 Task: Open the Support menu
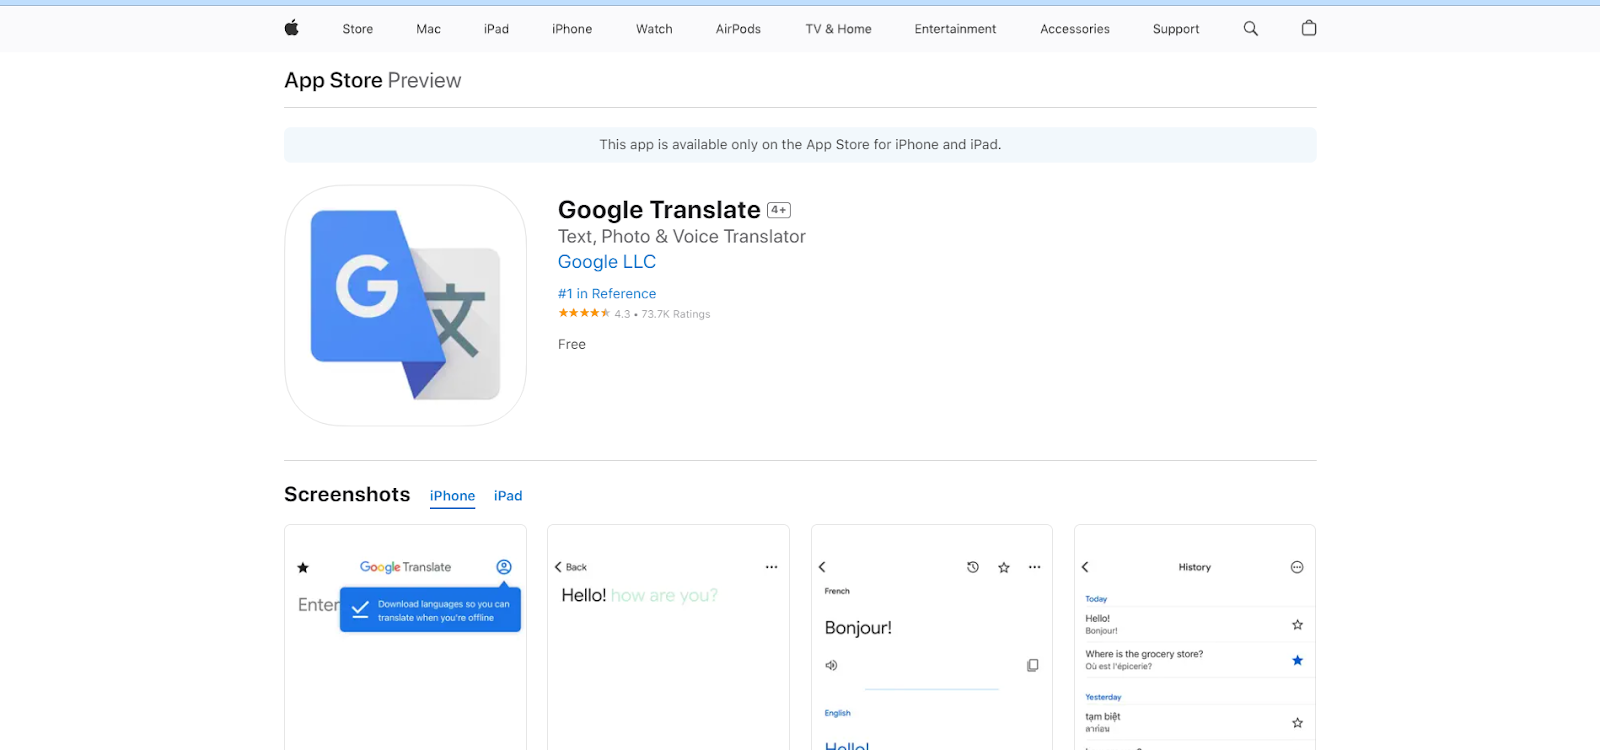(1176, 29)
